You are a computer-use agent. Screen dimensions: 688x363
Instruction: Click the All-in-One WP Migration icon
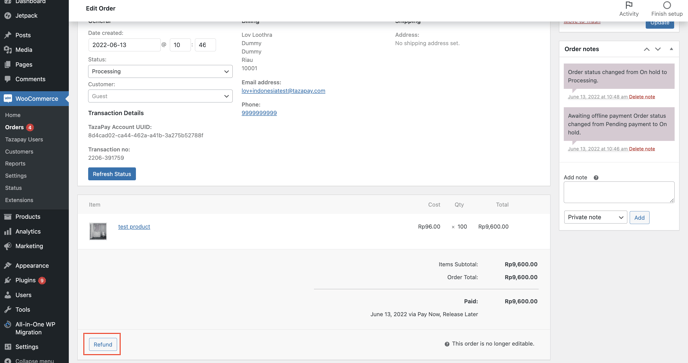(x=7, y=325)
